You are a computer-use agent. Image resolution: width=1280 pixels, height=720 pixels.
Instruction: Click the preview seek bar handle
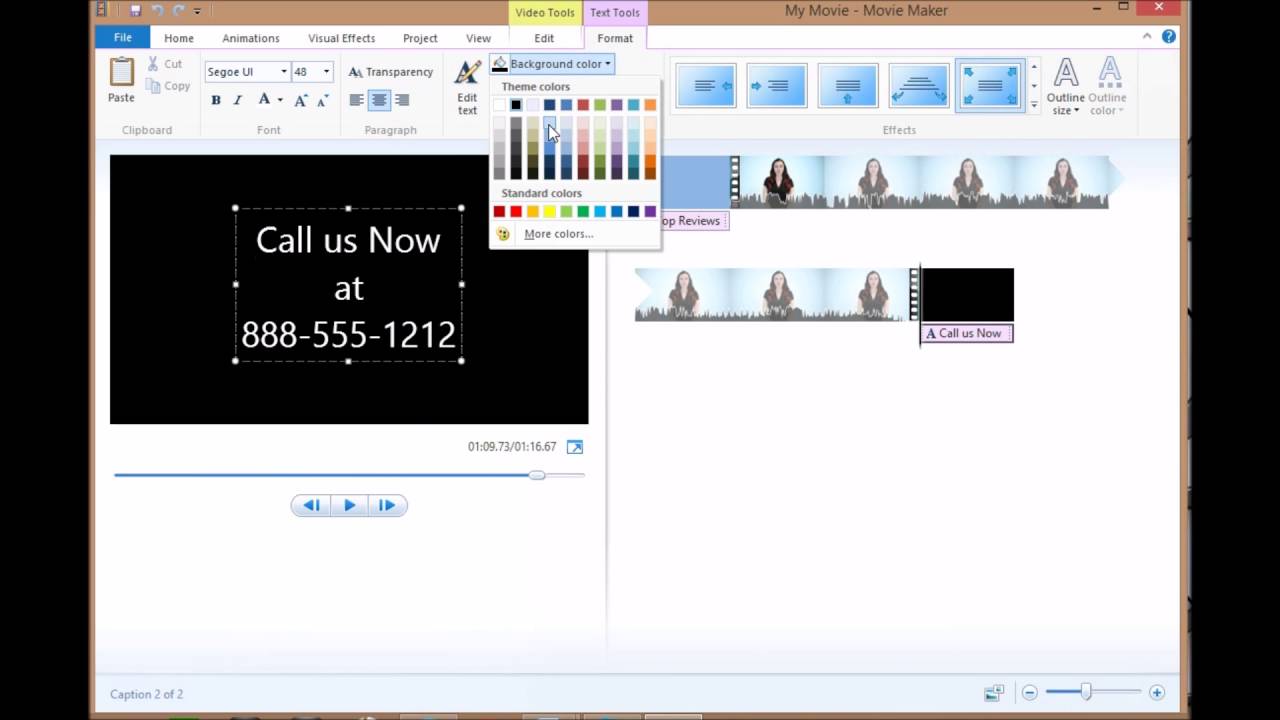[x=537, y=475]
